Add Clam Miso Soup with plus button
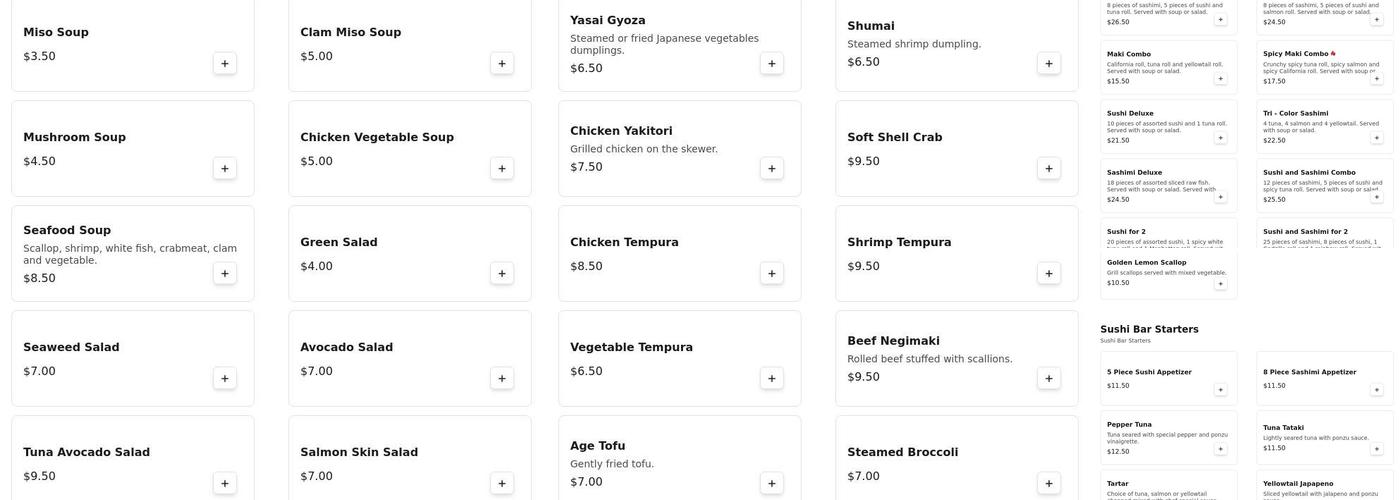This screenshot has width=1400, height=500. click(x=502, y=64)
